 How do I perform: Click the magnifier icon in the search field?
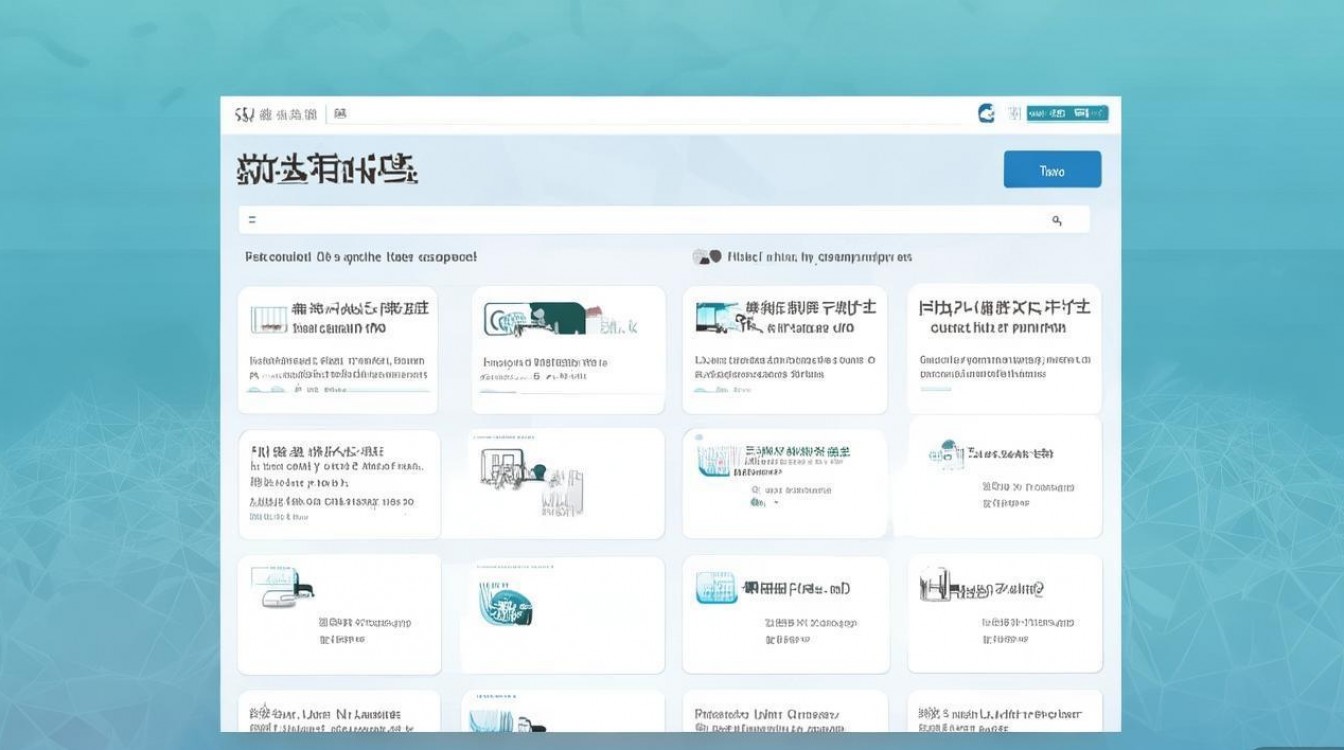pos(1057,221)
